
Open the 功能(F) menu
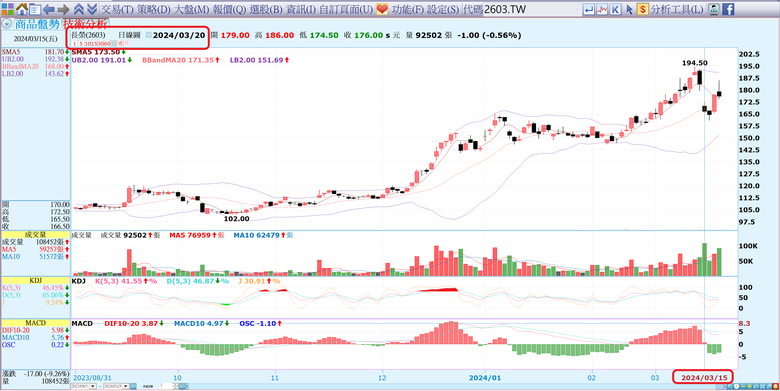pos(407,9)
